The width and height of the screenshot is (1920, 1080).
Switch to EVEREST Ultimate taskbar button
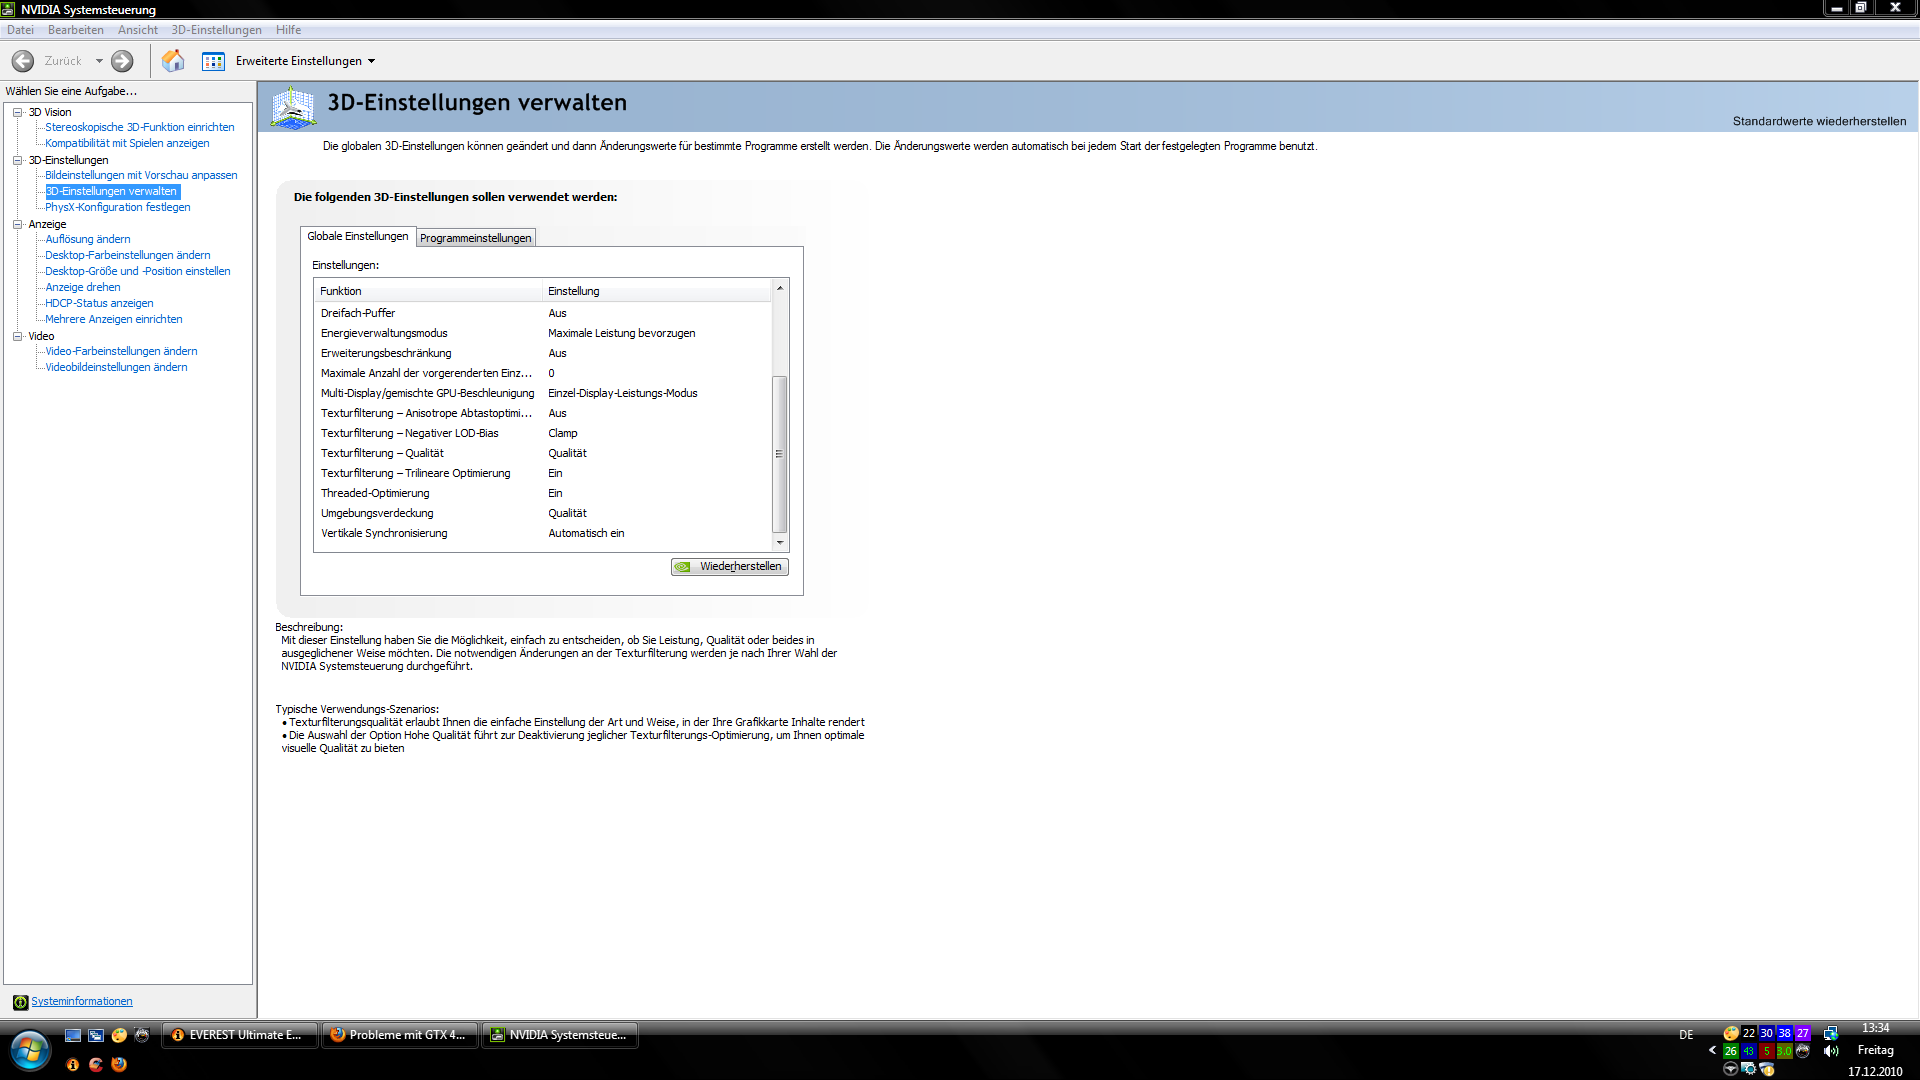[x=239, y=1035]
